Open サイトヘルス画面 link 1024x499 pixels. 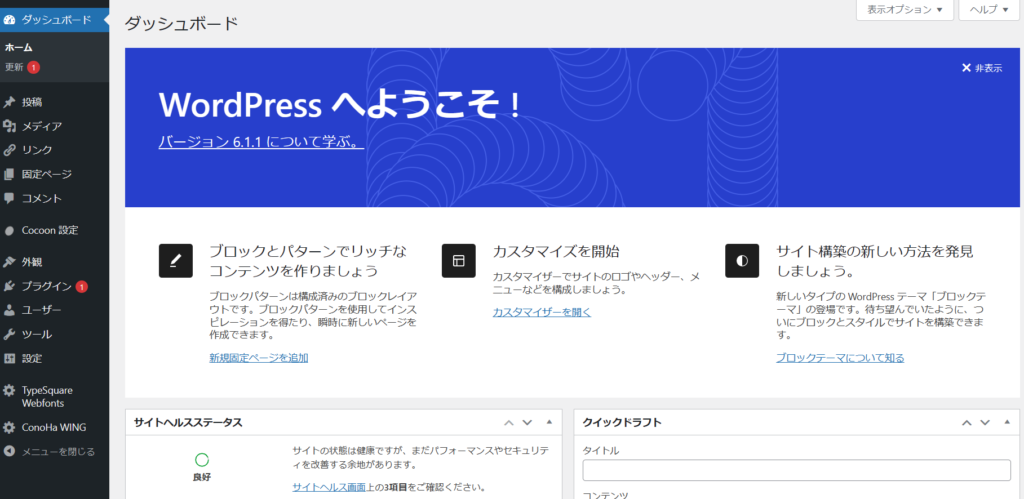[329, 487]
